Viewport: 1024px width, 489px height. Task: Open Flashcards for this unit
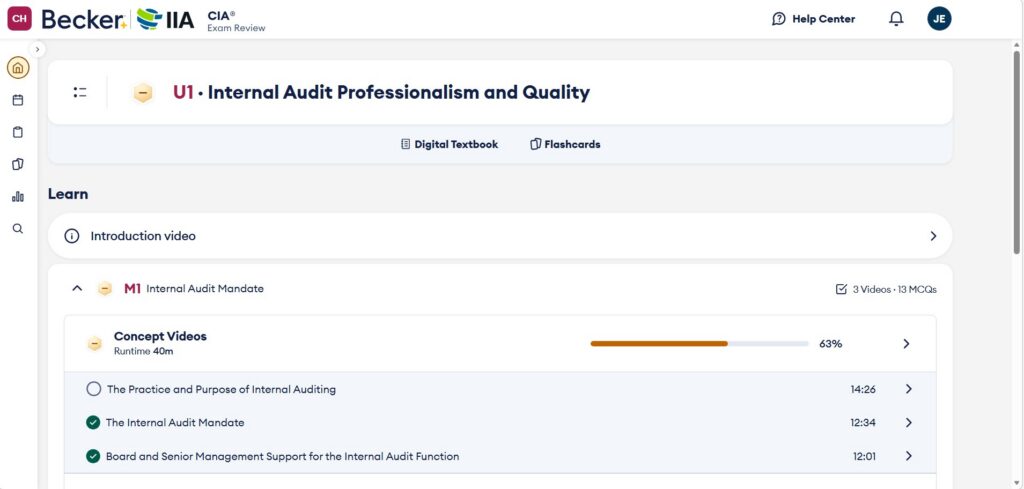(x=566, y=144)
